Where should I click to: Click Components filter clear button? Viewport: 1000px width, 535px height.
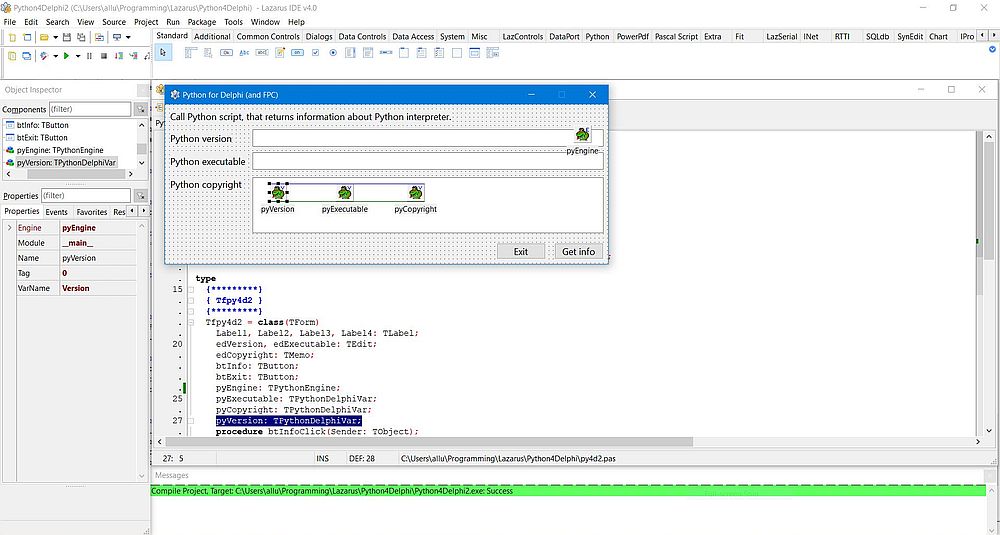[140, 109]
